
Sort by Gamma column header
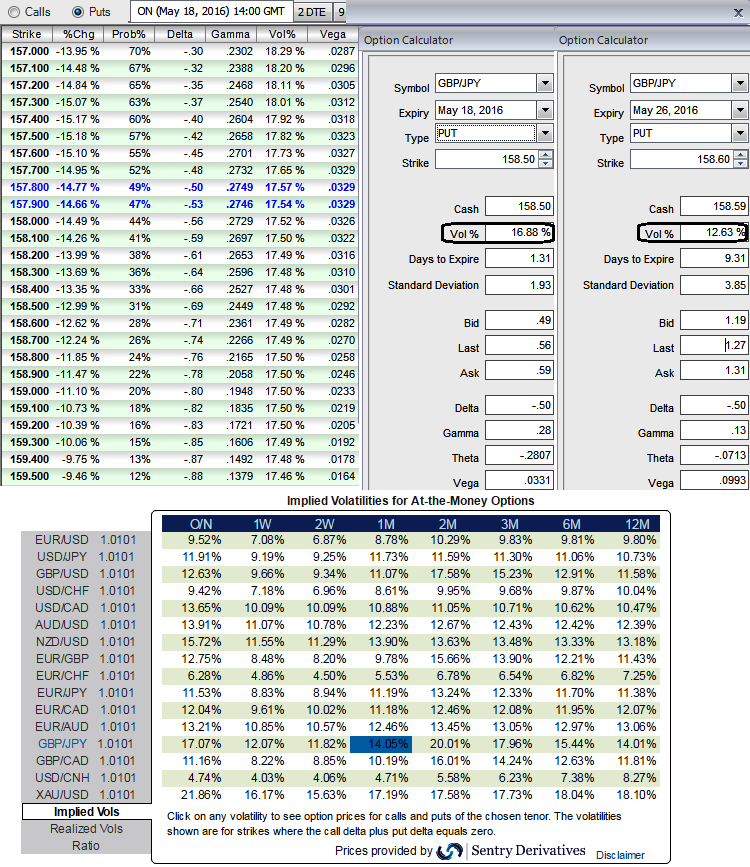(x=231, y=34)
